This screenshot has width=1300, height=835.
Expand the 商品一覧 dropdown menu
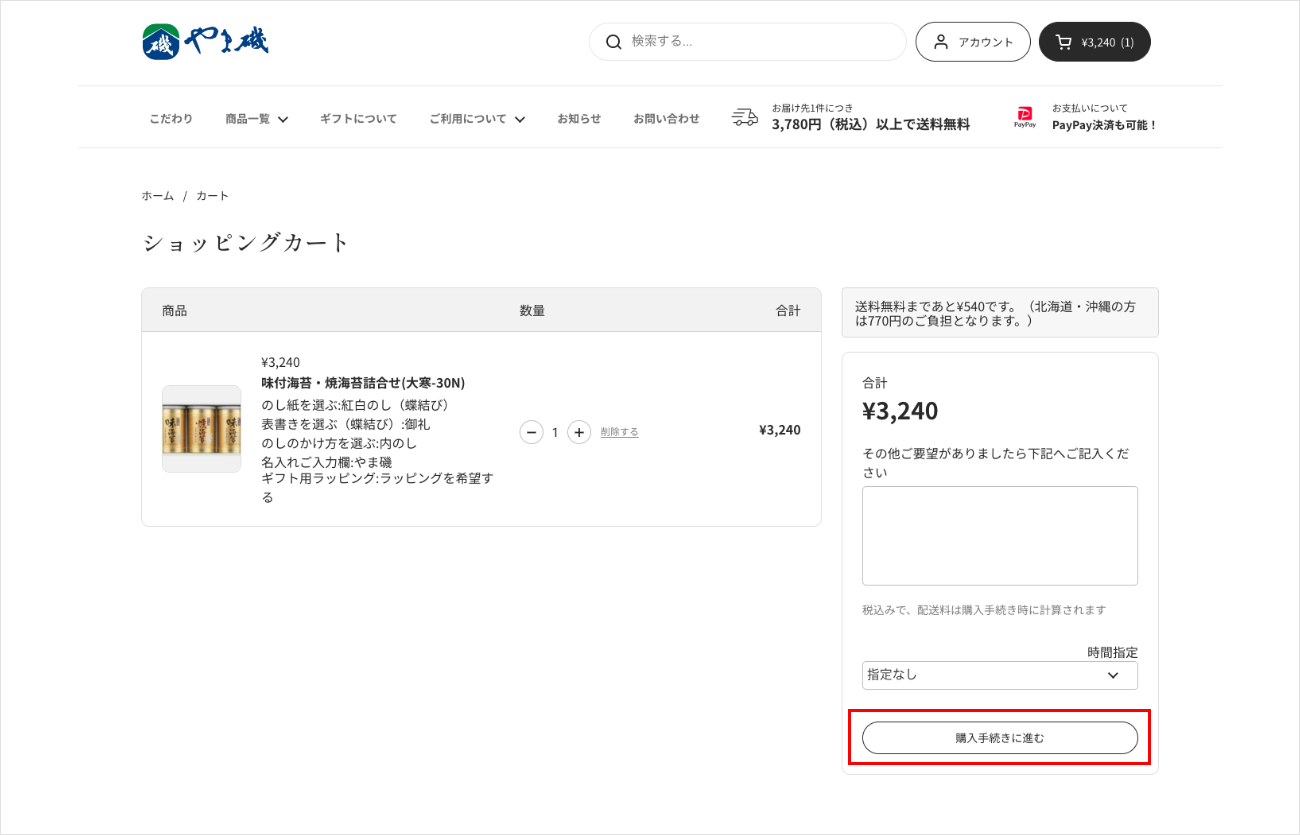click(256, 119)
